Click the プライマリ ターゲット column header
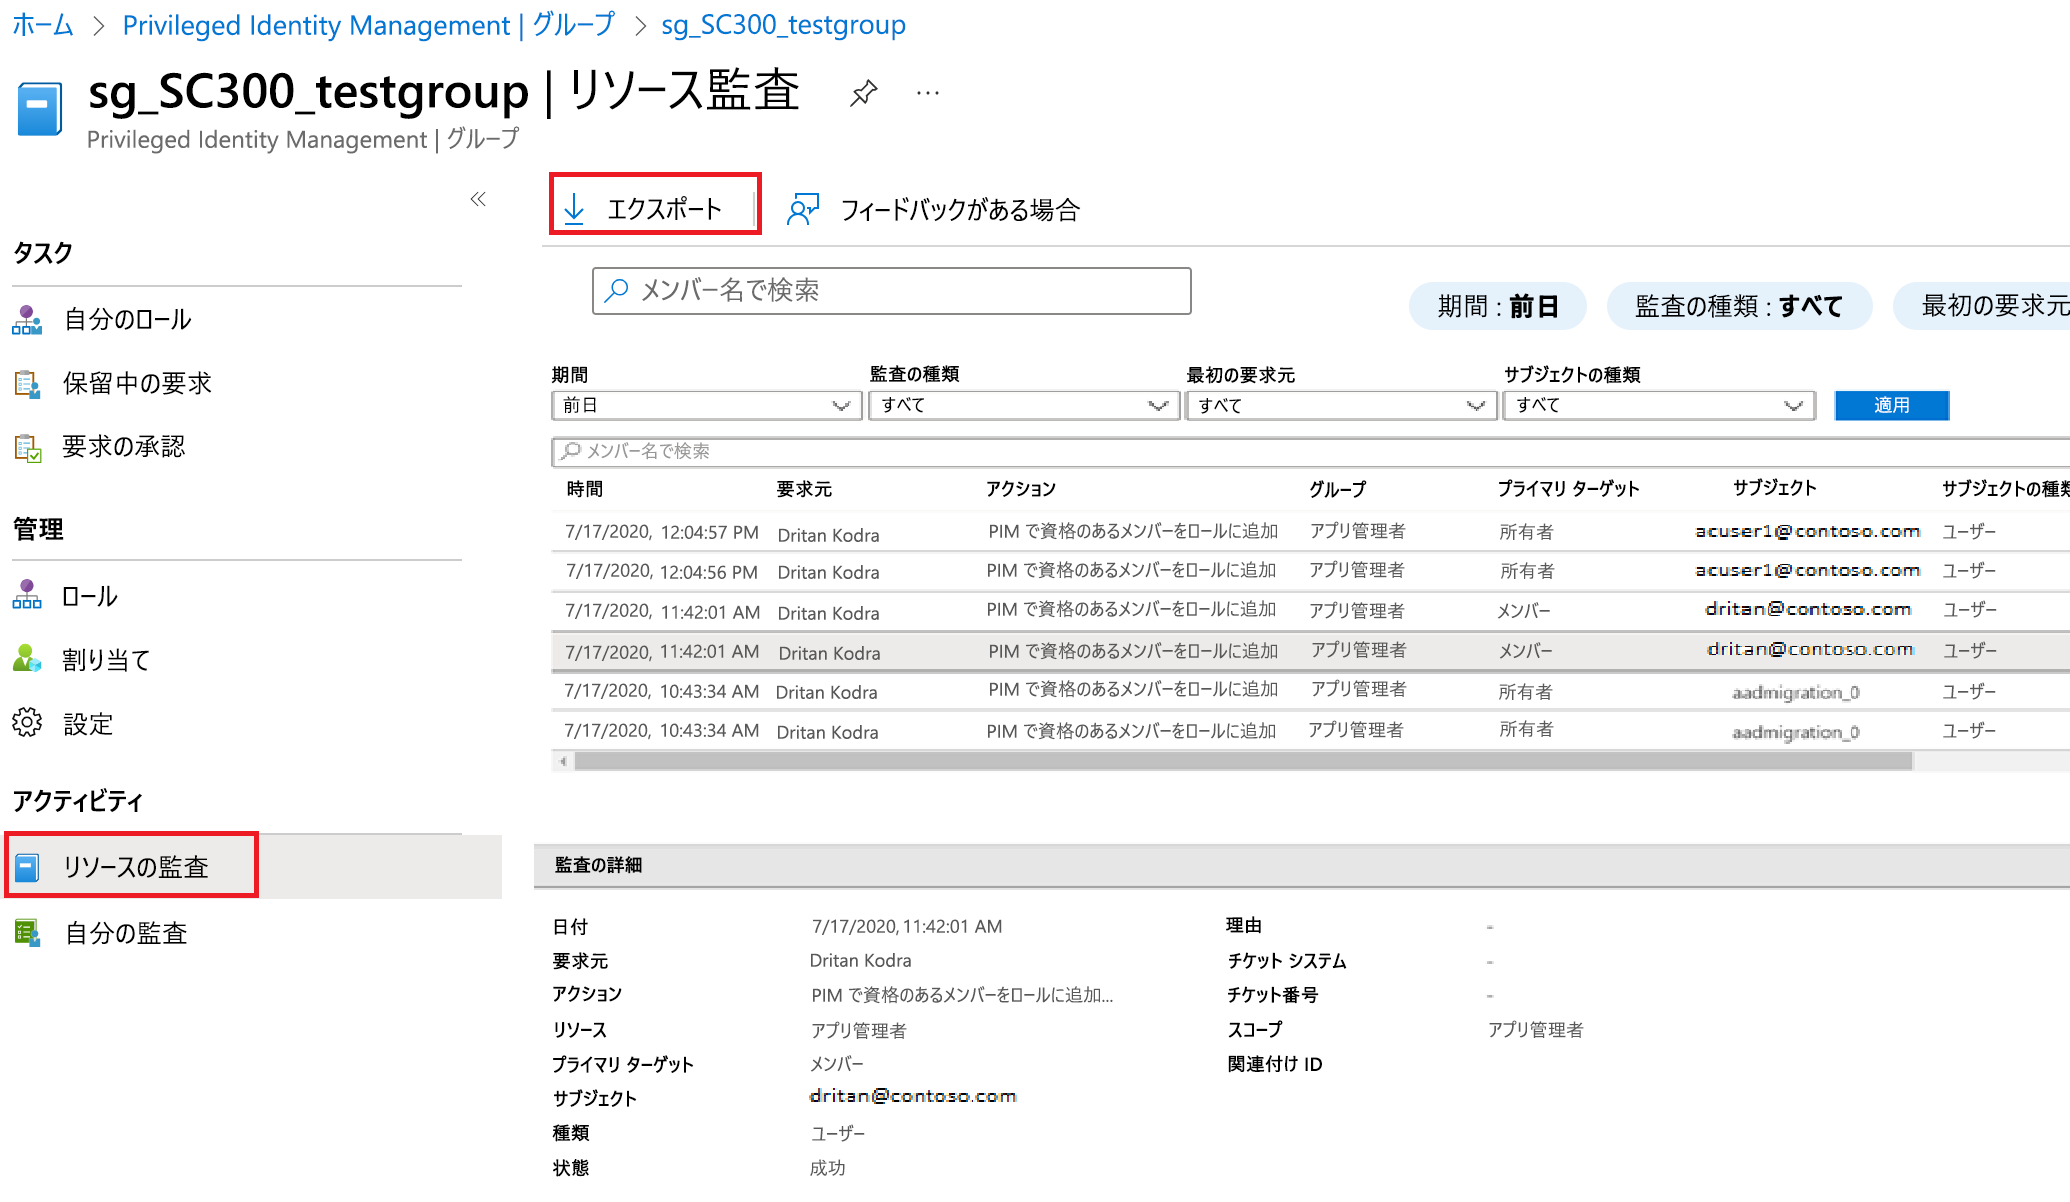The height and width of the screenshot is (1202, 2070). point(1568,489)
